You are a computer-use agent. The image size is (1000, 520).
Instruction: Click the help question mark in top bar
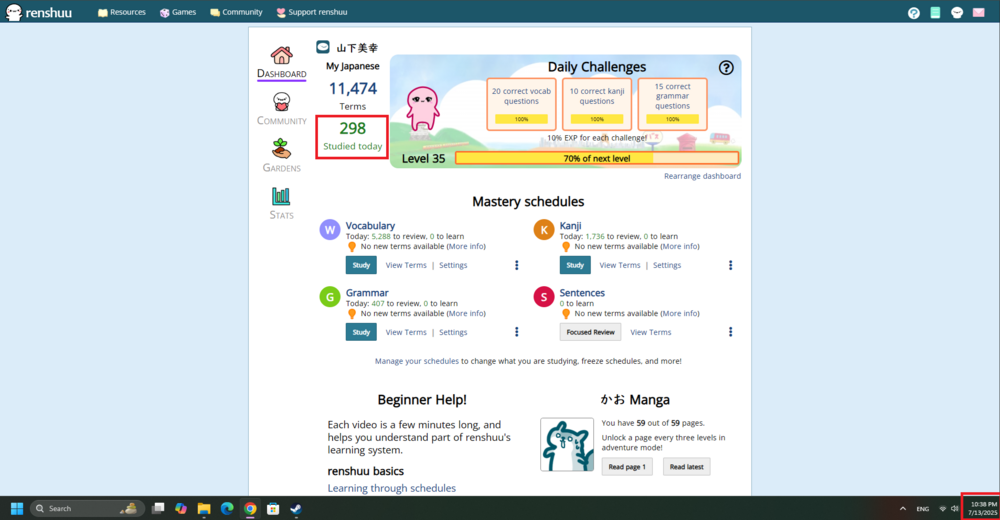(x=914, y=13)
